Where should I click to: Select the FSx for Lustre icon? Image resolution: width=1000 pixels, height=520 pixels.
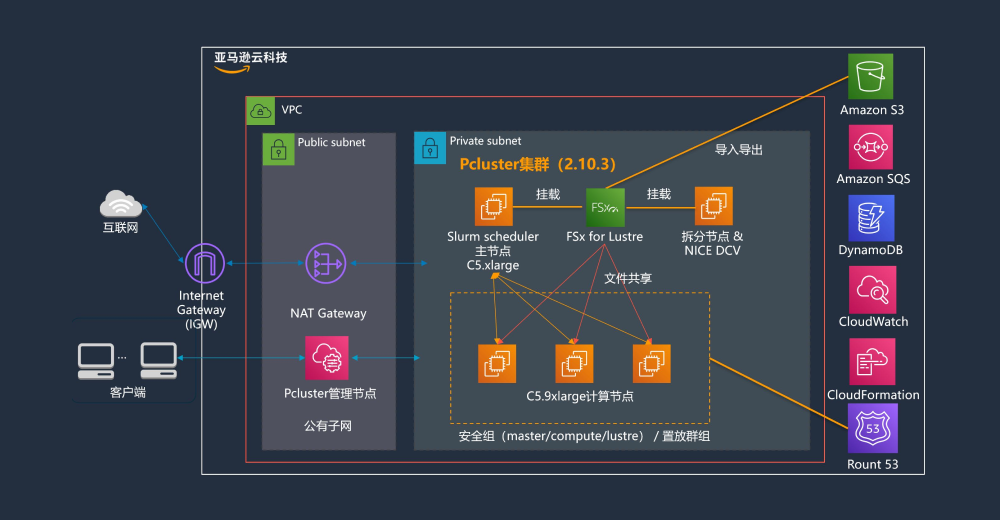pos(605,207)
